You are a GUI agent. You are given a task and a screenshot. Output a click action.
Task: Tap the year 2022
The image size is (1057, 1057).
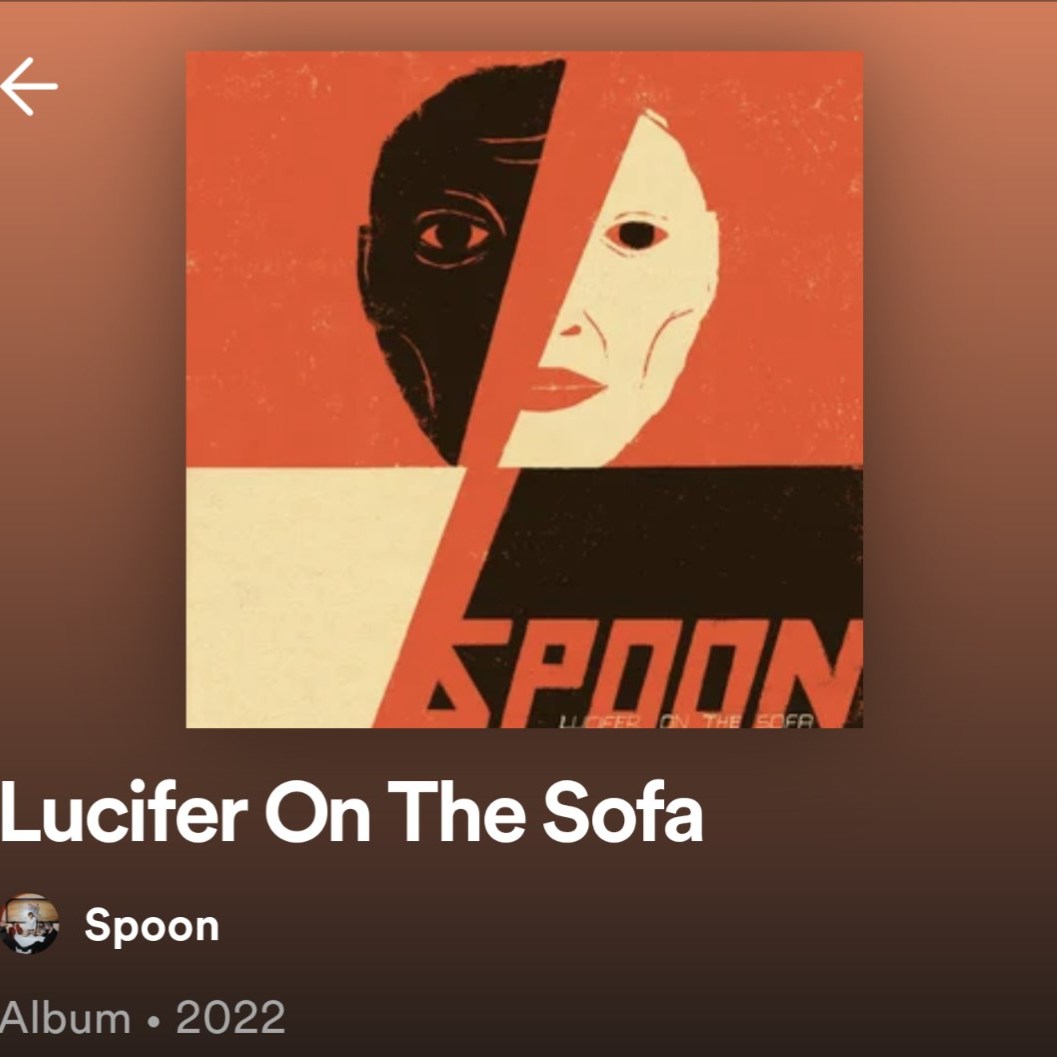click(230, 1018)
